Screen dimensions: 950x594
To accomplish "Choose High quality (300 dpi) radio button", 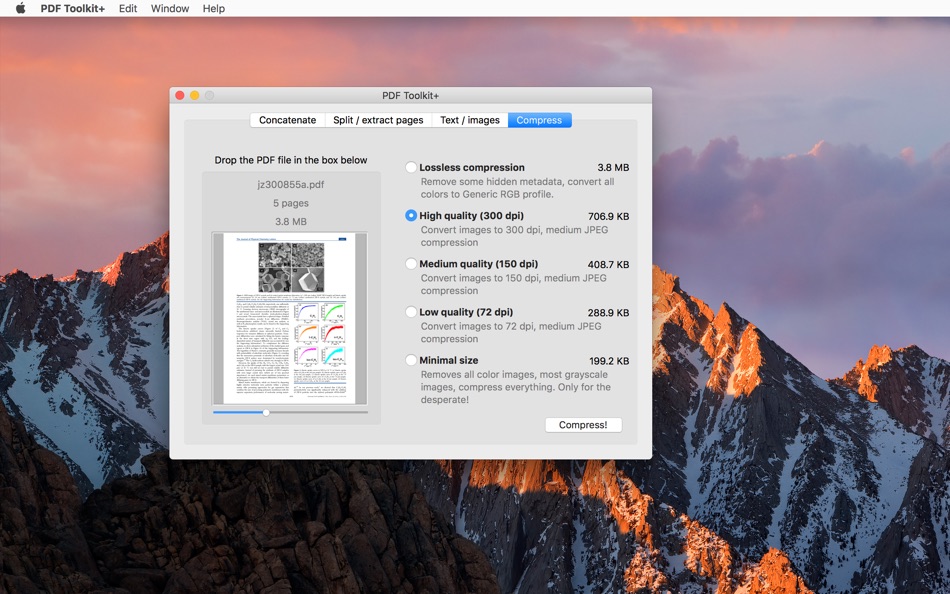I will pos(411,216).
